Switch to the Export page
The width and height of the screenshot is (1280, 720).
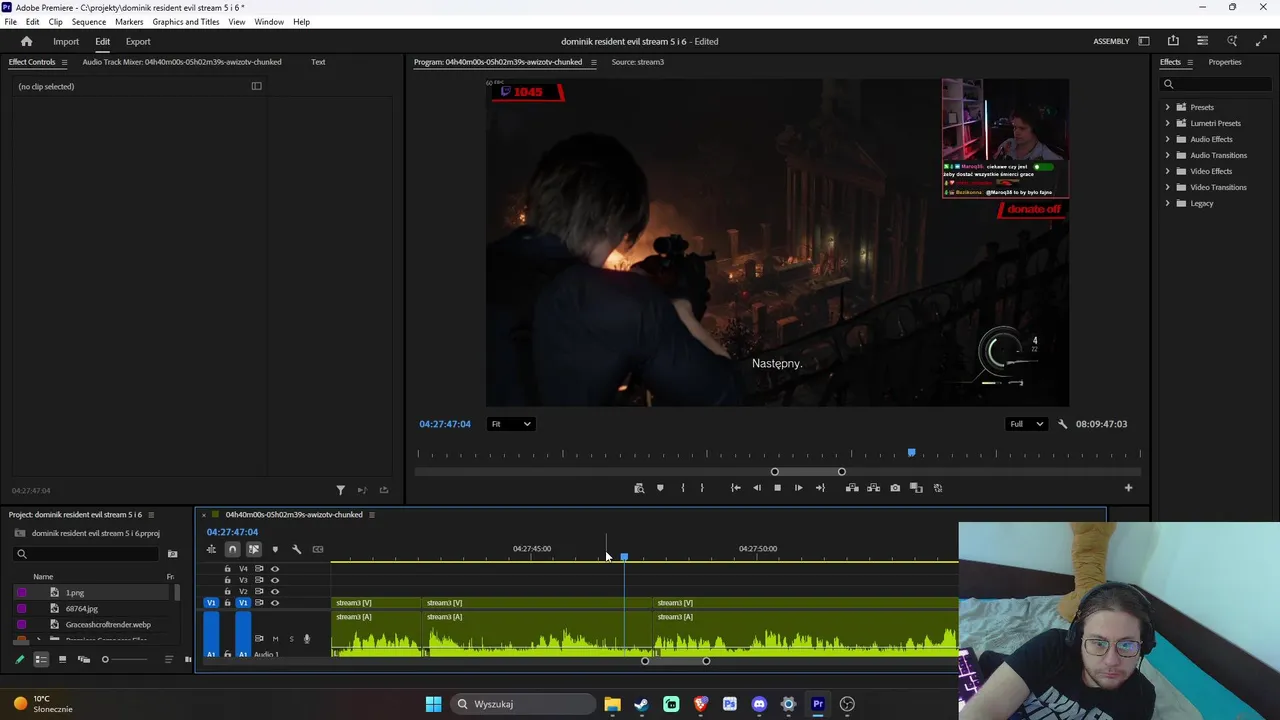point(138,41)
